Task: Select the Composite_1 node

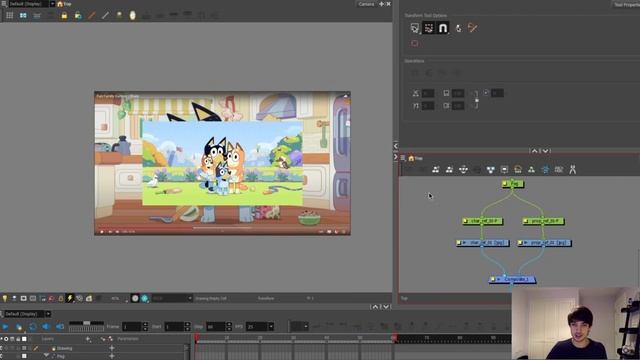Action: [x=513, y=279]
